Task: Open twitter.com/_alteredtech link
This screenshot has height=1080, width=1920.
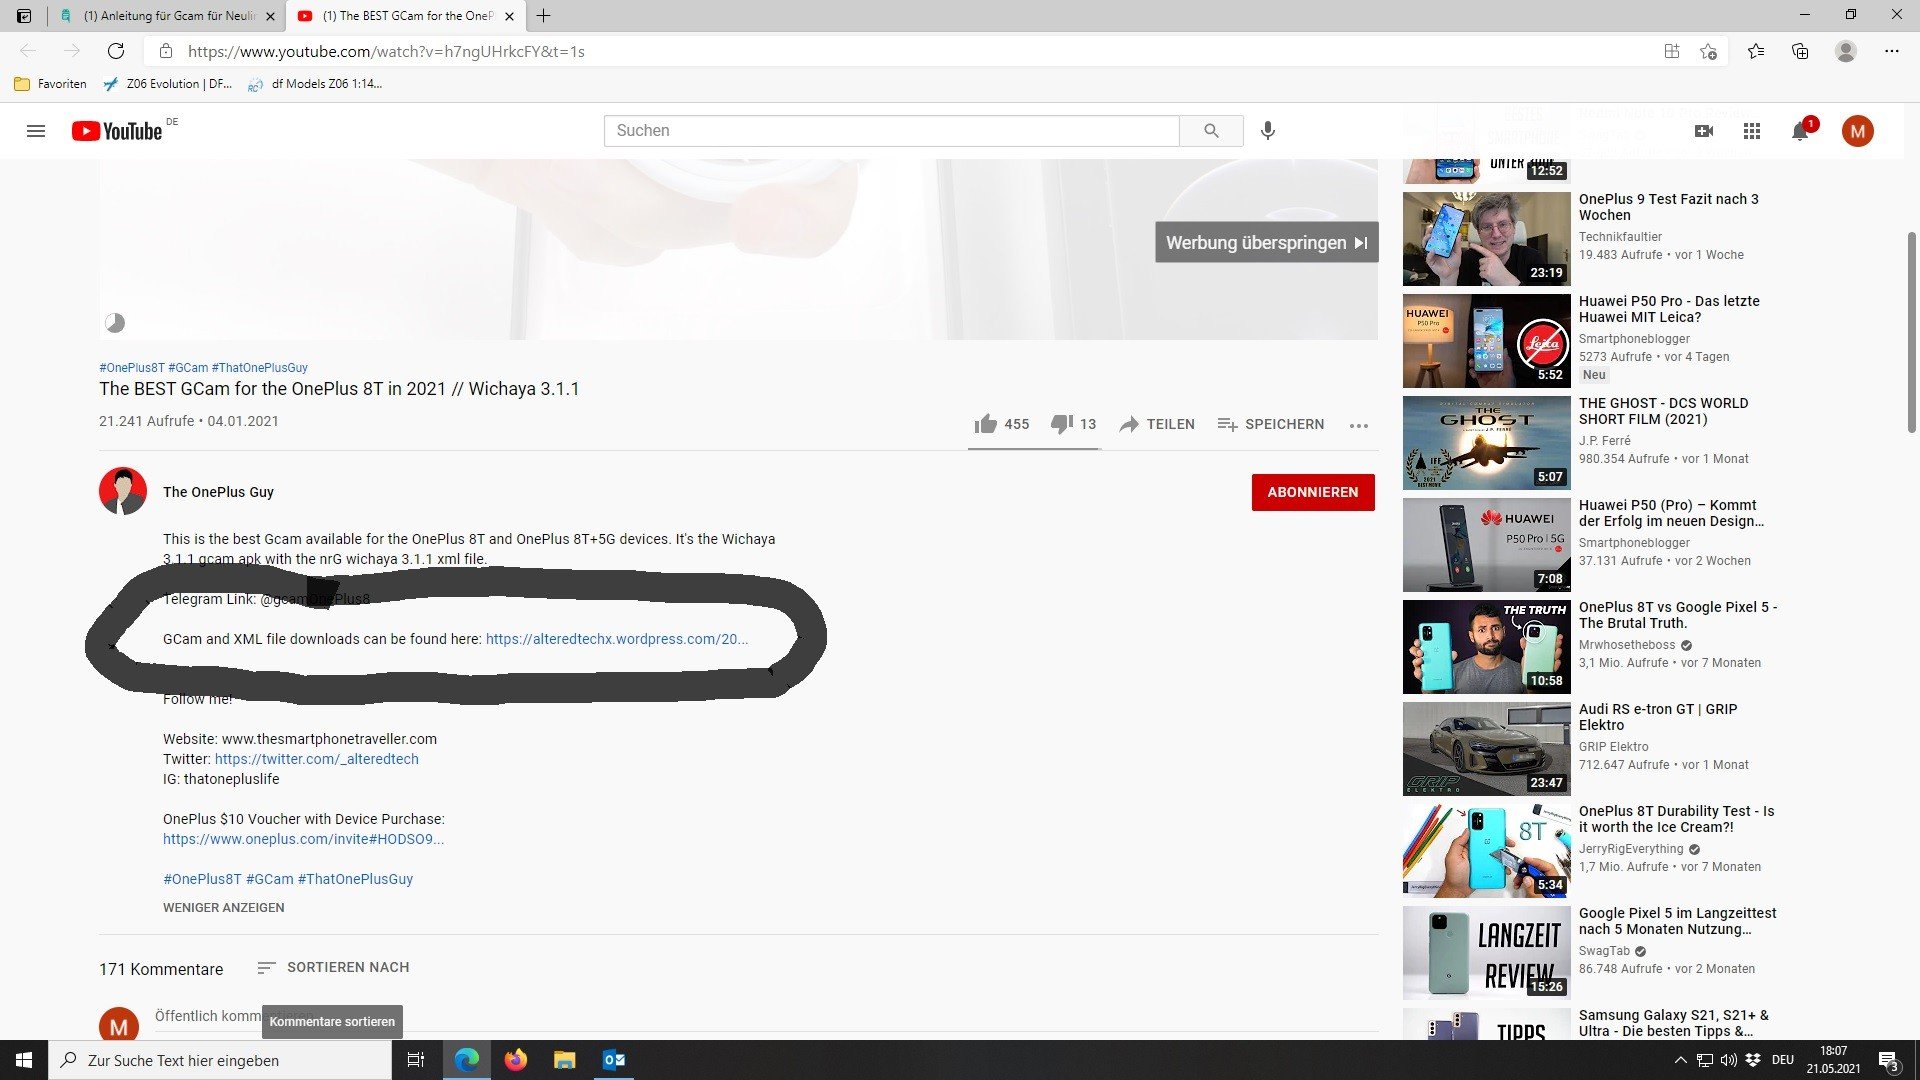Action: click(317, 759)
